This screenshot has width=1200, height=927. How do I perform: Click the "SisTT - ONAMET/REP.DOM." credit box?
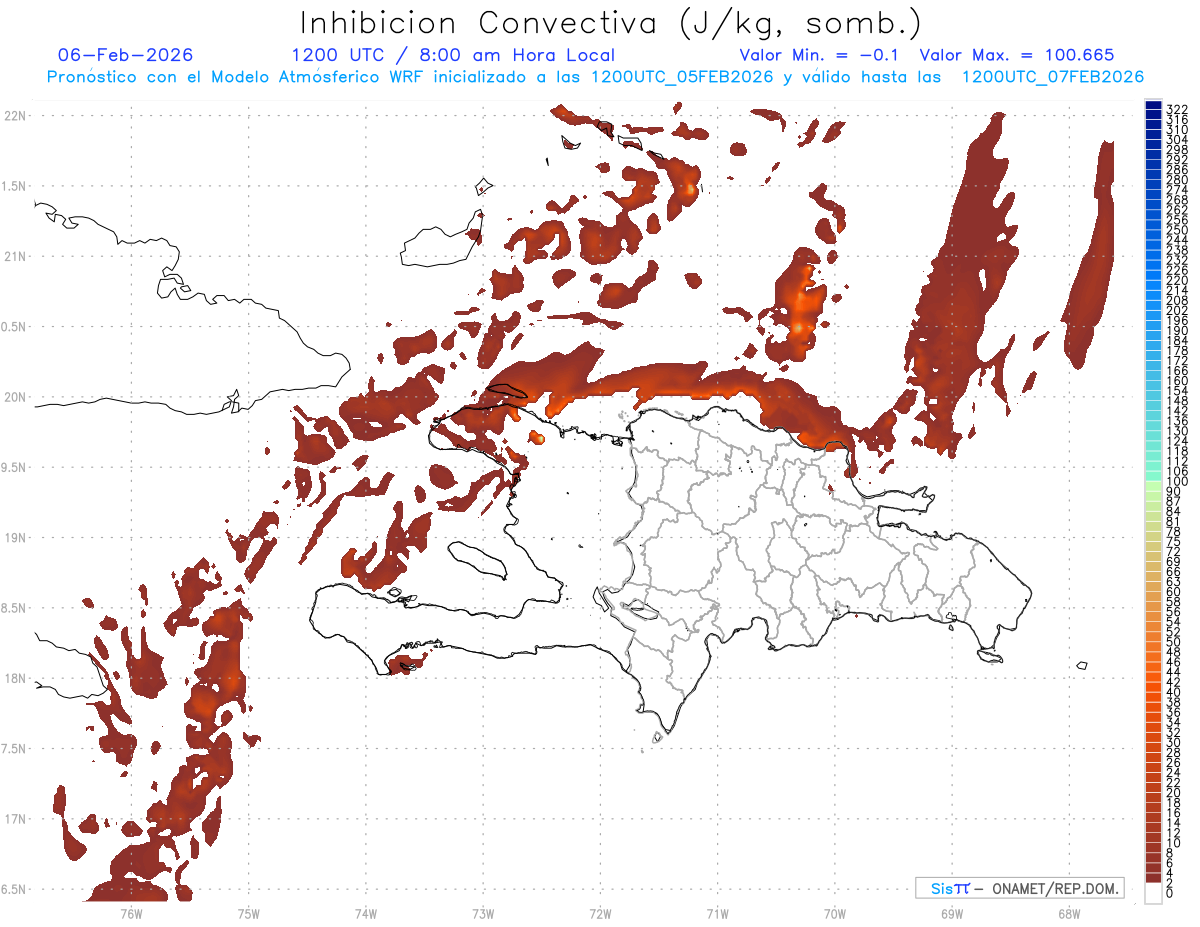tap(1019, 888)
